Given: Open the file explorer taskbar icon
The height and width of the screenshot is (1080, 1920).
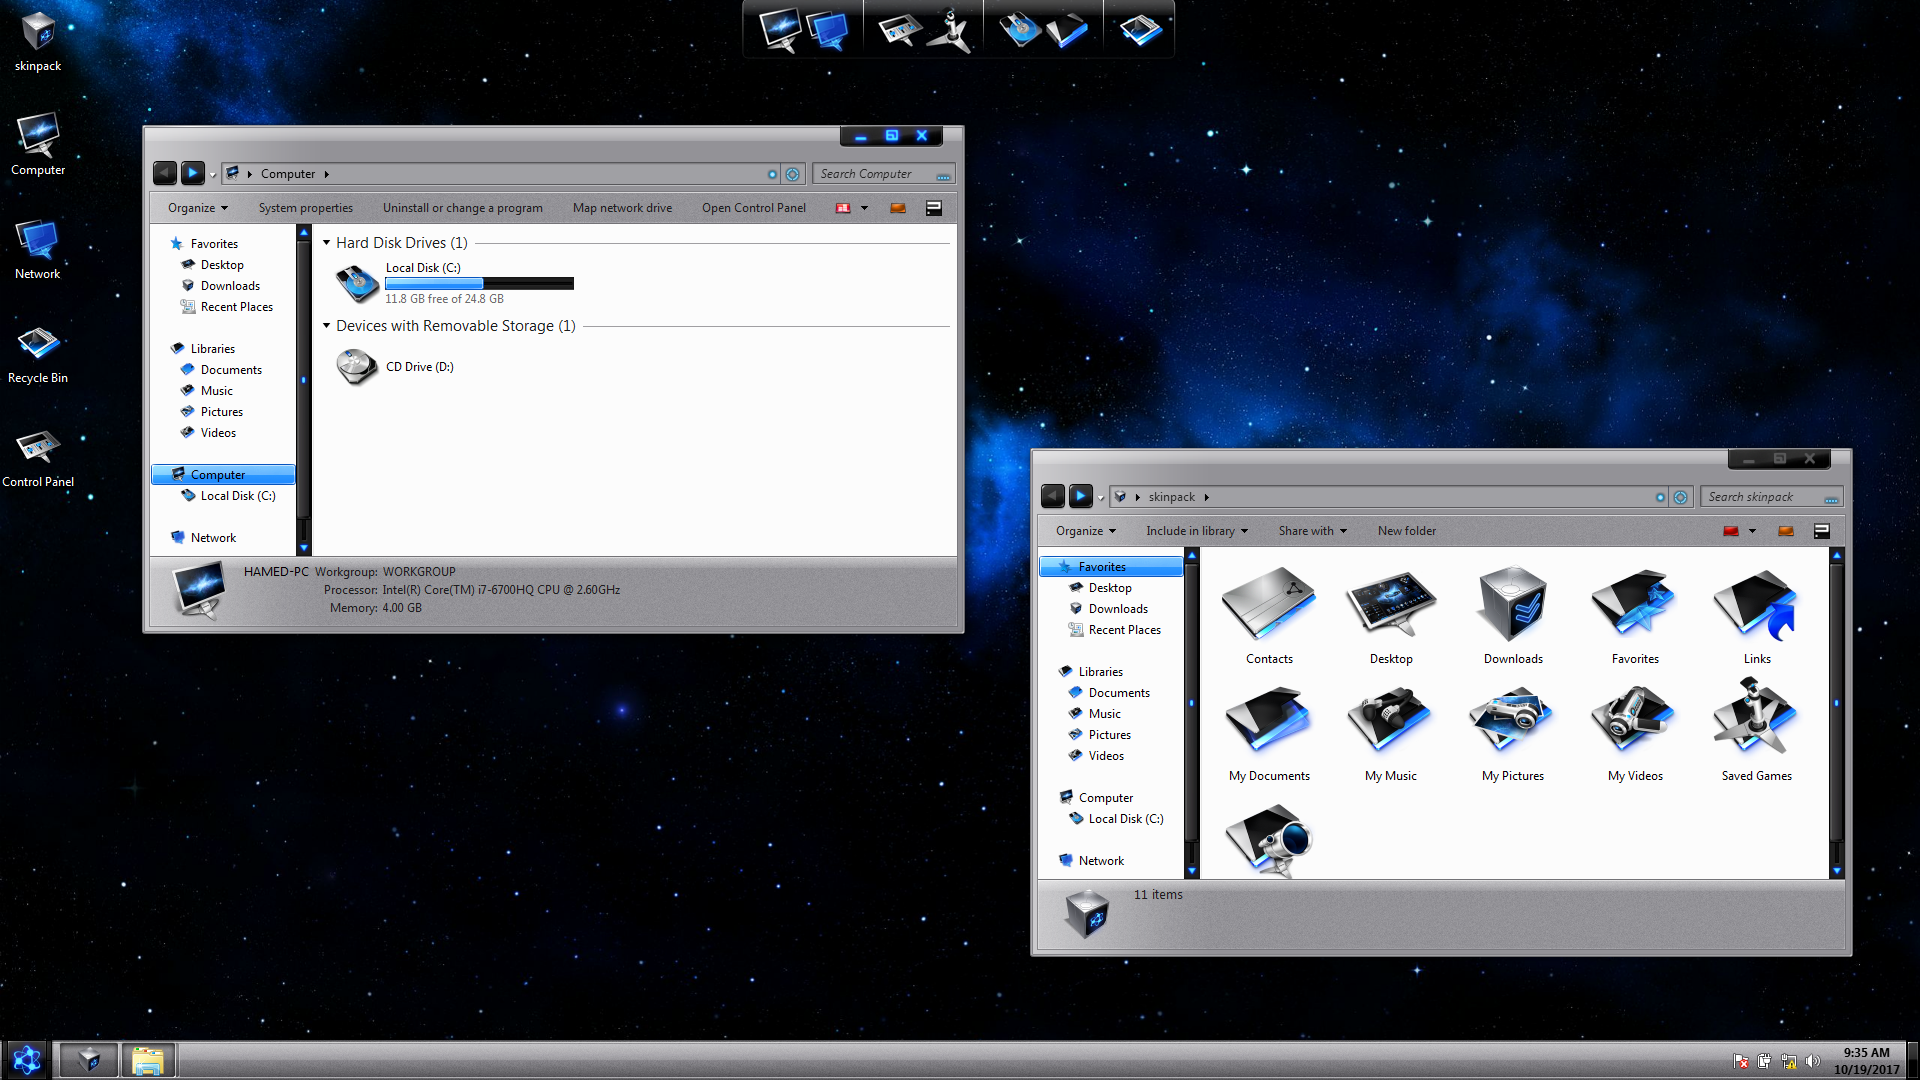Looking at the screenshot, I should (148, 1060).
